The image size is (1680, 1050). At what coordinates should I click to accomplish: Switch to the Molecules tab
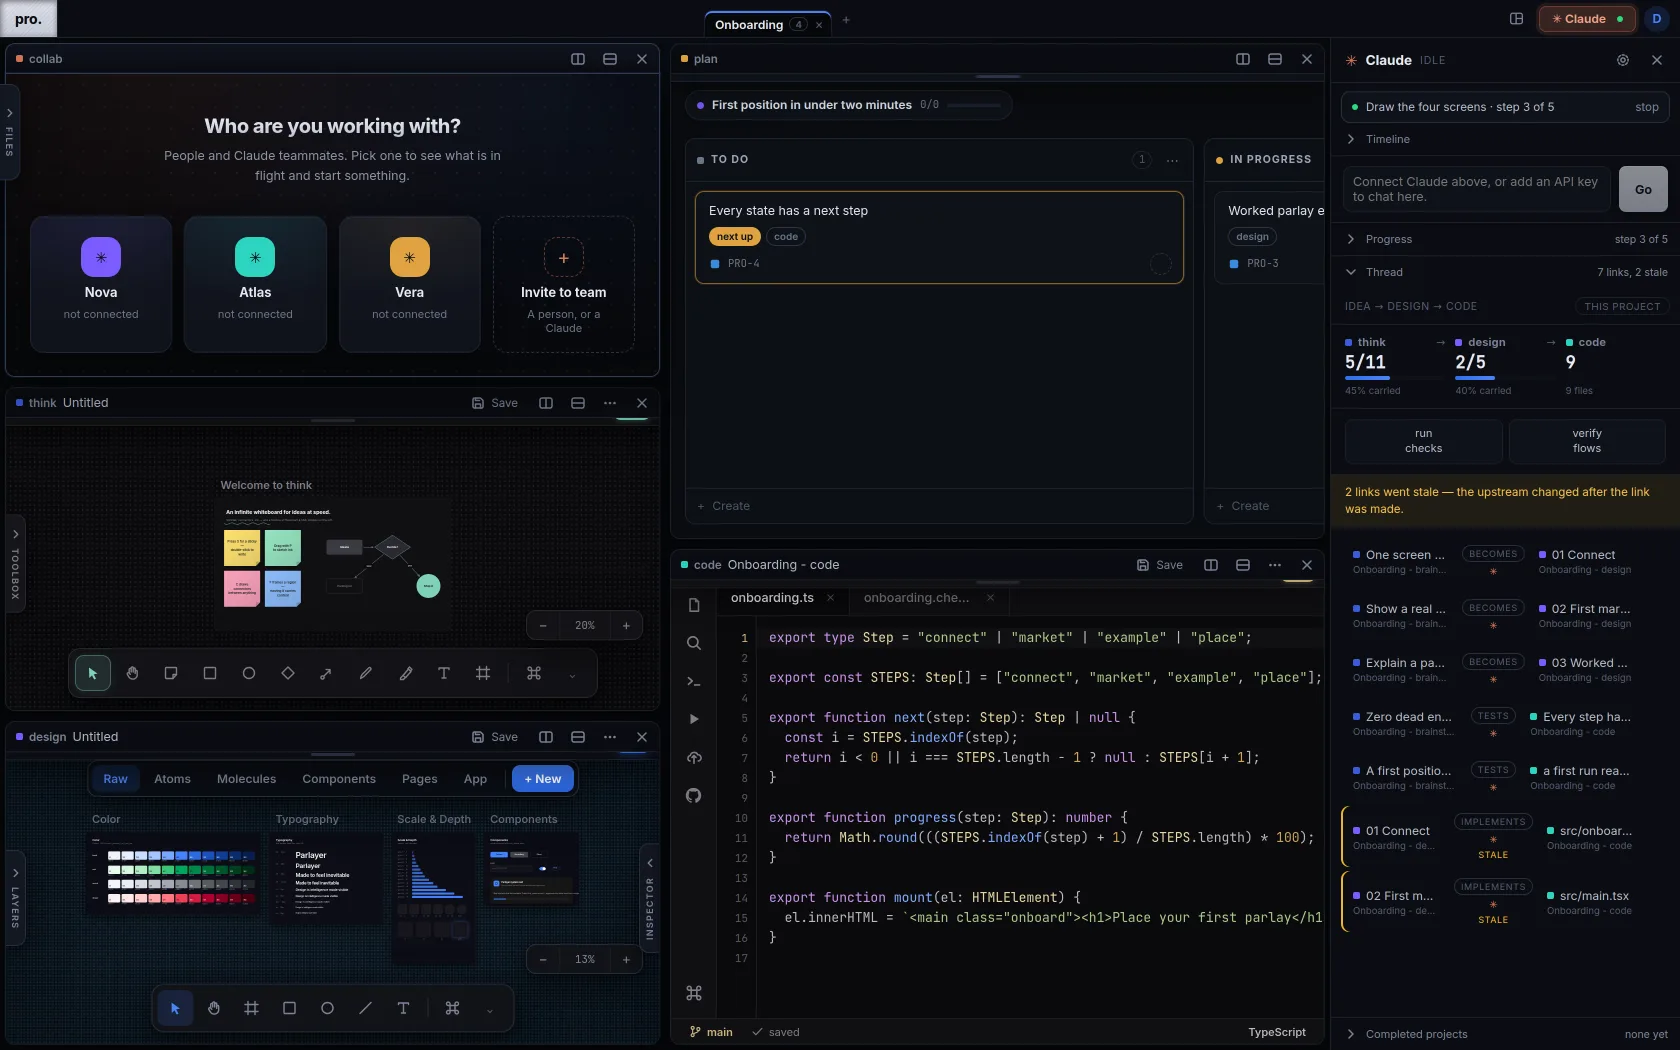tap(246, 779)
